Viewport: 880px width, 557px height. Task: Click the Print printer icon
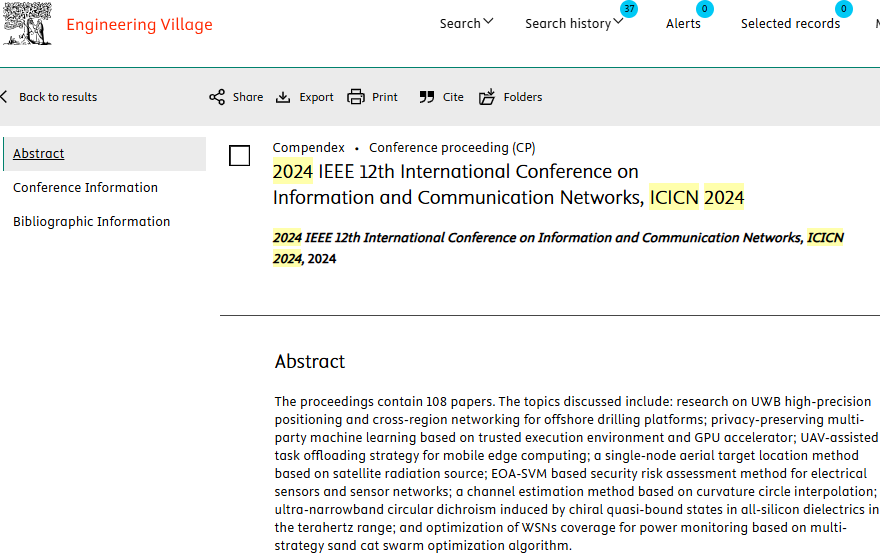coord(356,97)
